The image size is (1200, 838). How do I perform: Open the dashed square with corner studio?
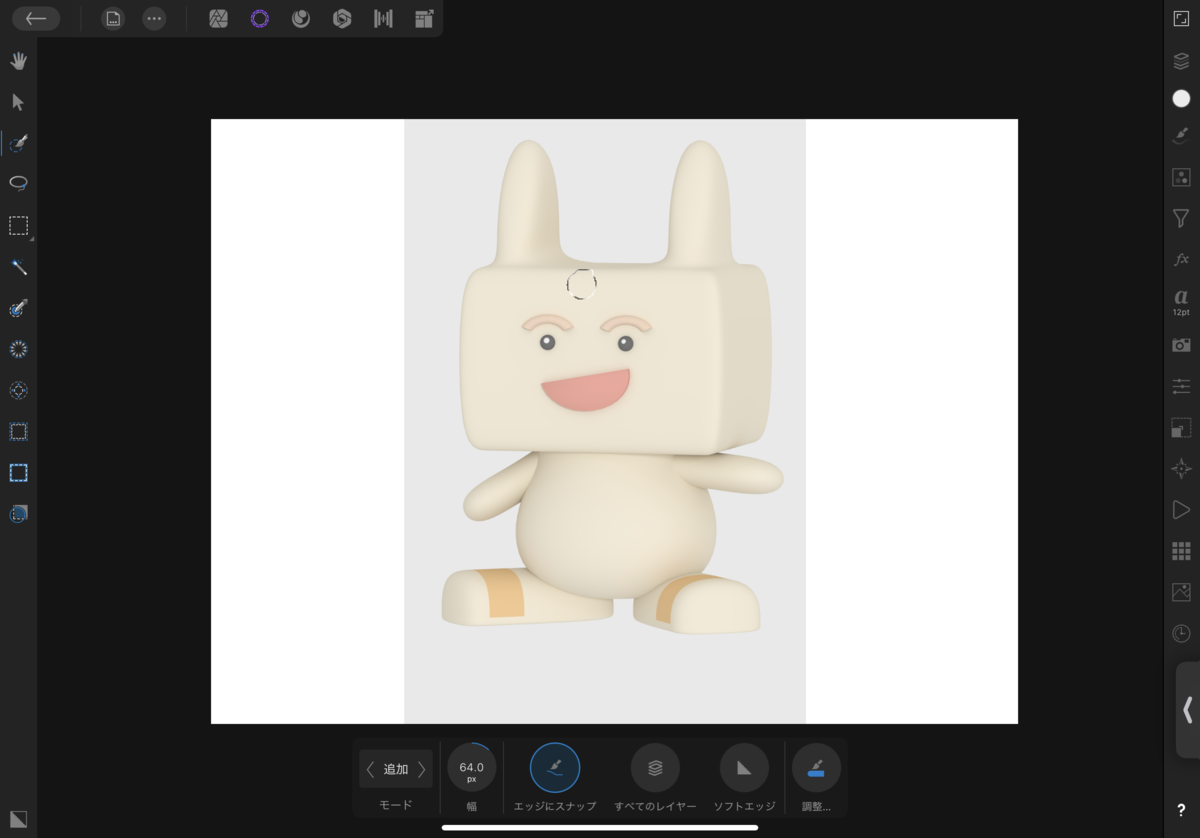click(1181, 427)
